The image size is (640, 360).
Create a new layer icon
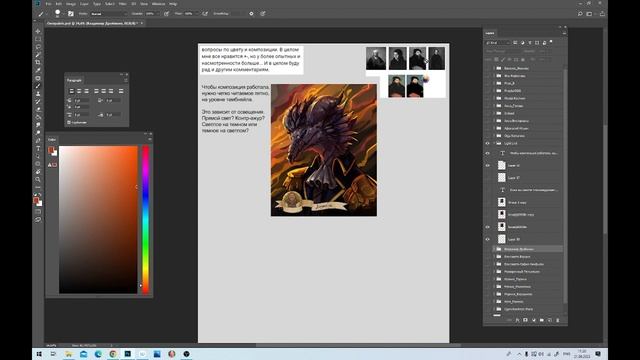[550, 320]
